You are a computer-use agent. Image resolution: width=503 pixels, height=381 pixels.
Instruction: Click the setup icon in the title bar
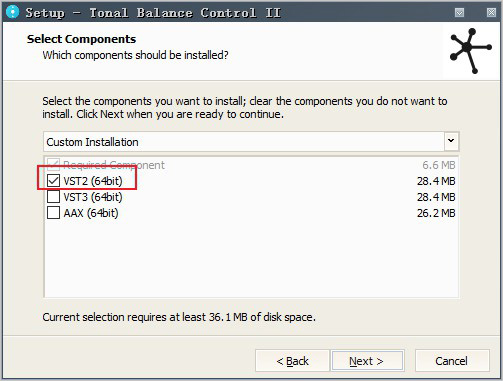click(x=13, y=12)
